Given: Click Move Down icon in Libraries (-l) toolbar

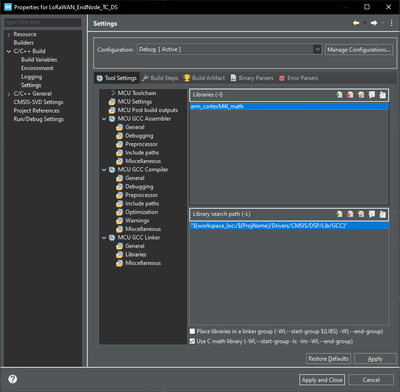Looking at the screenshot, I should (383, 95).
